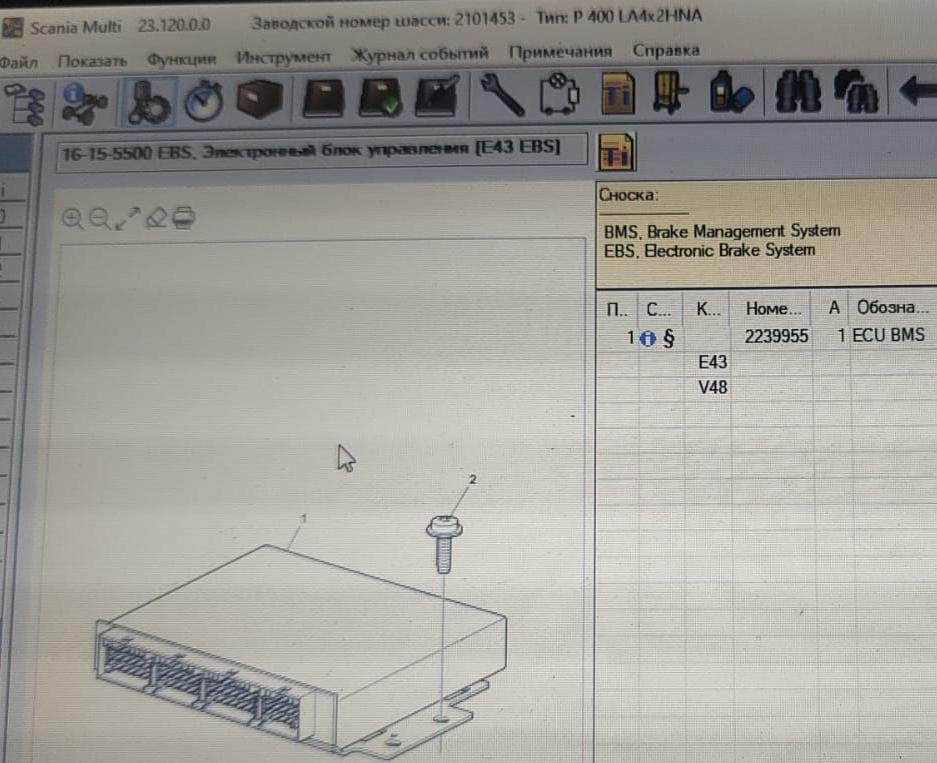
Task: Select part number 2239955 in the table
Action: pyautogui.click(x=776, y=337)
